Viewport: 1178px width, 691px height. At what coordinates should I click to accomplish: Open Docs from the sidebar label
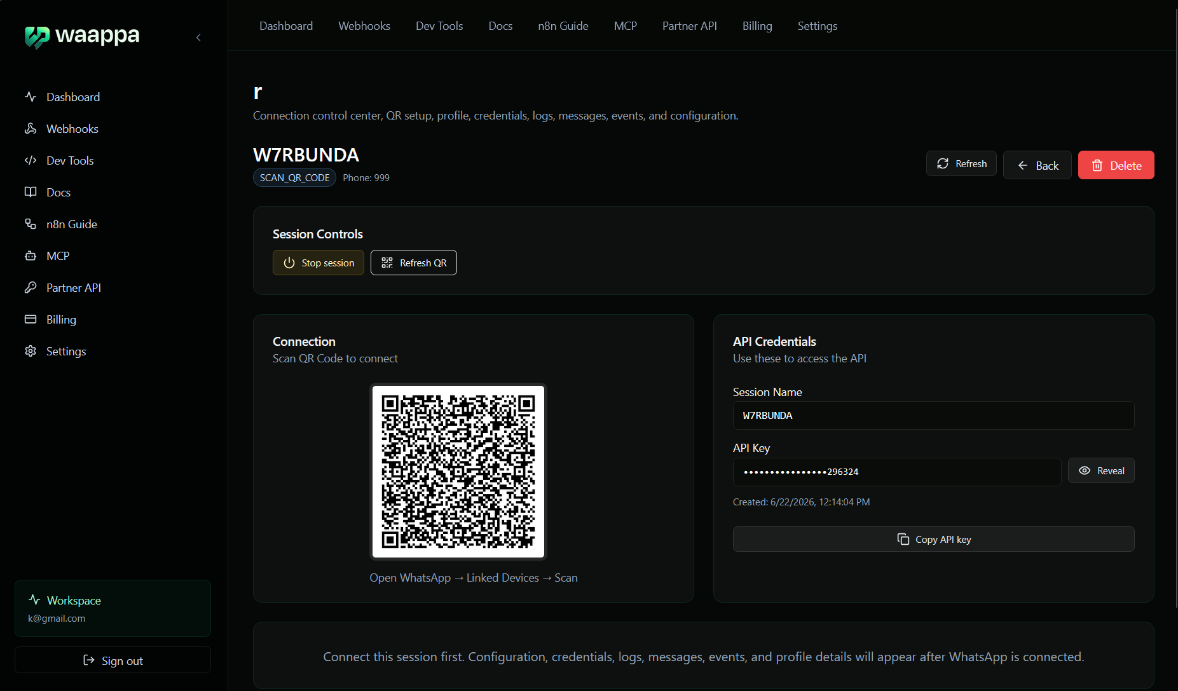pos(59,192)
